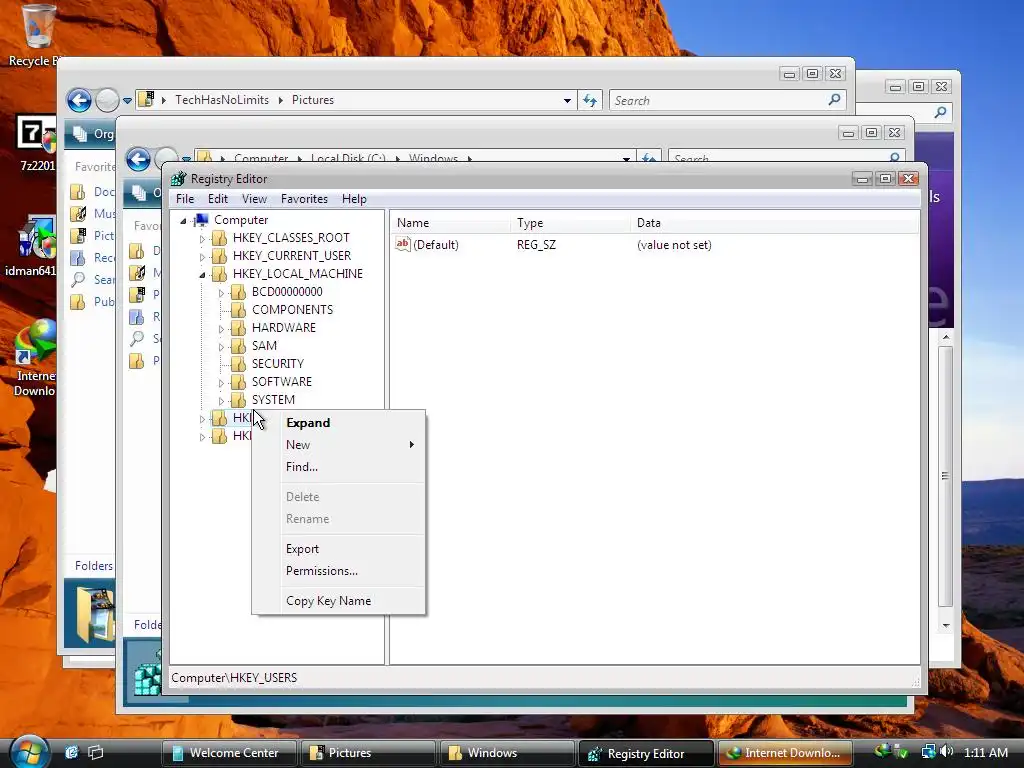Expand the HARDWARE node arrow
Viewport: 1024px width, 768px height.
pyautogui.click(x=221, y=329)
